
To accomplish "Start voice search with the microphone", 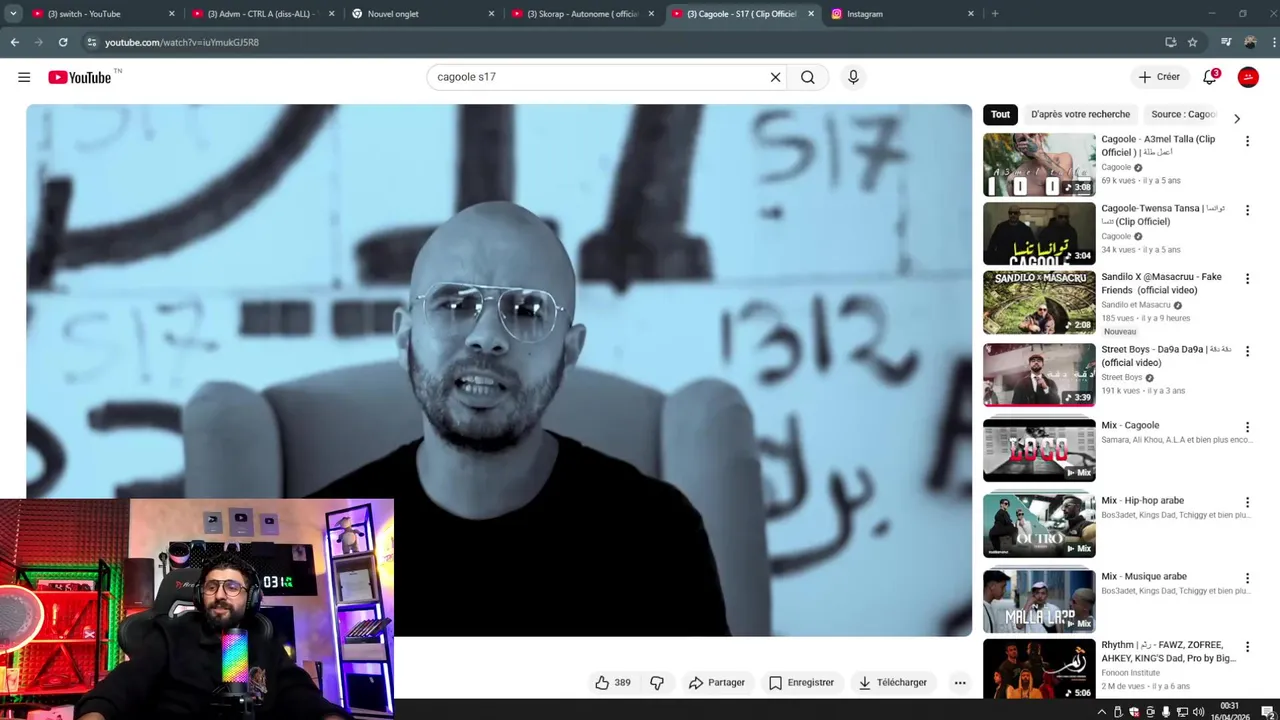I will (x=853, y=77).
